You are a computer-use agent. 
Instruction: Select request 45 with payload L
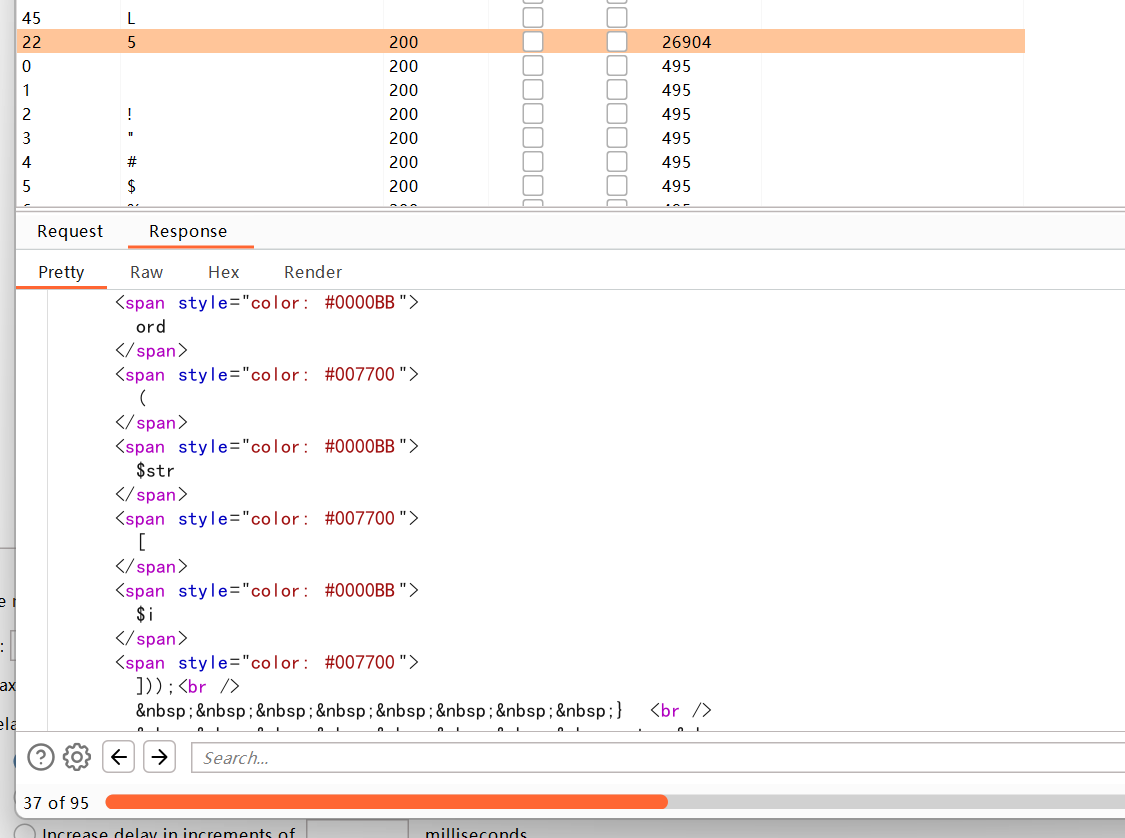point(520,17)
